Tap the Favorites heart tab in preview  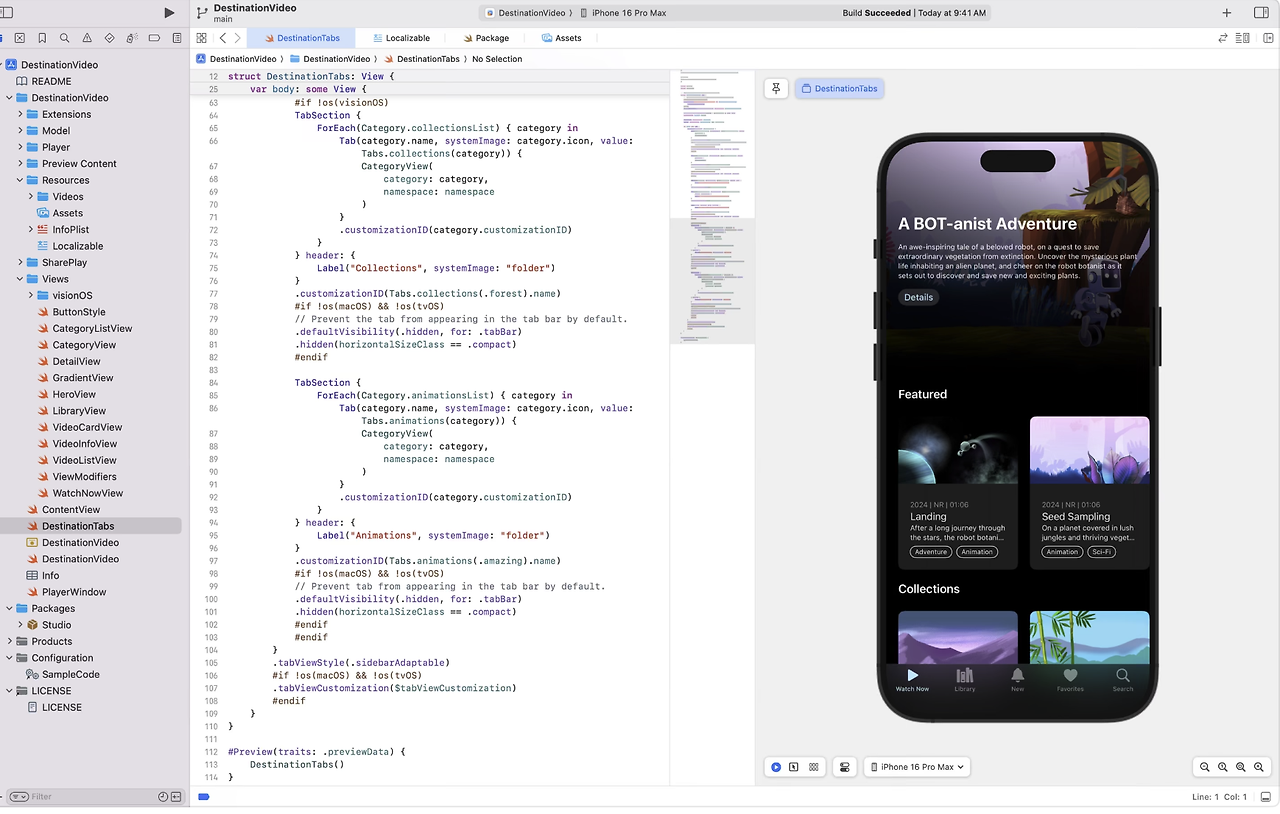(x=1070, y=680)
